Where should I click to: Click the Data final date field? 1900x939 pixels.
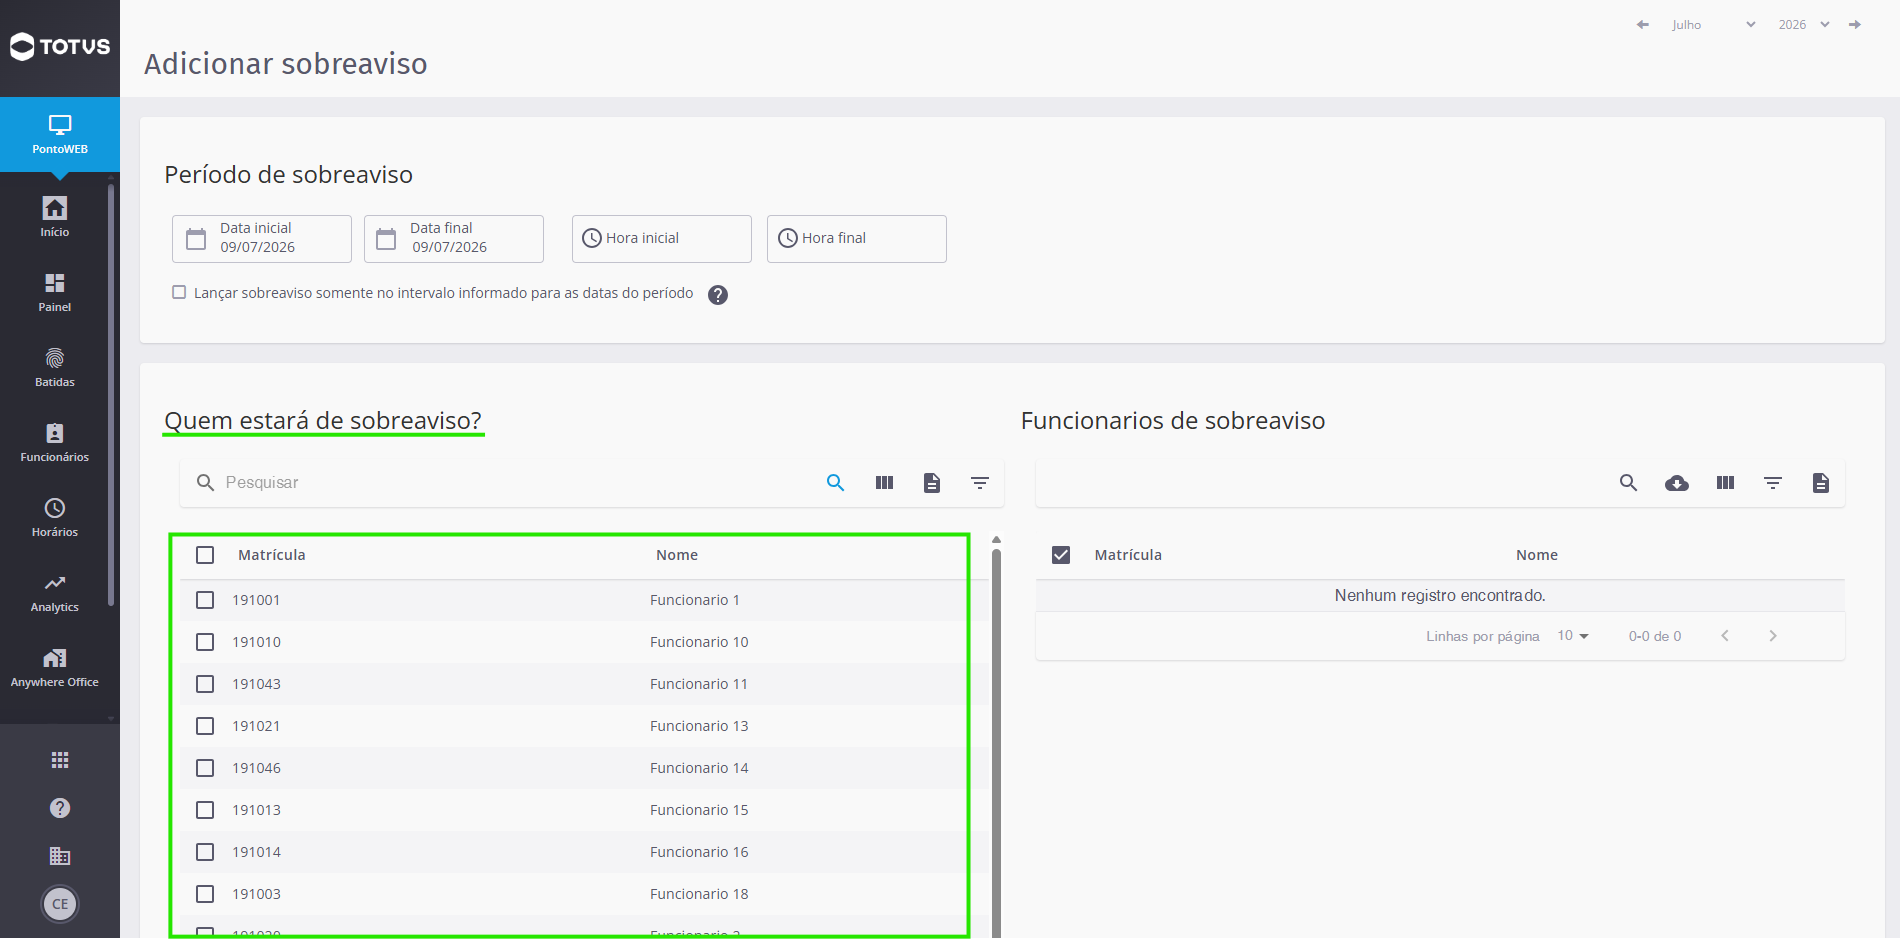pyautogui.click(x=454, y=239)
